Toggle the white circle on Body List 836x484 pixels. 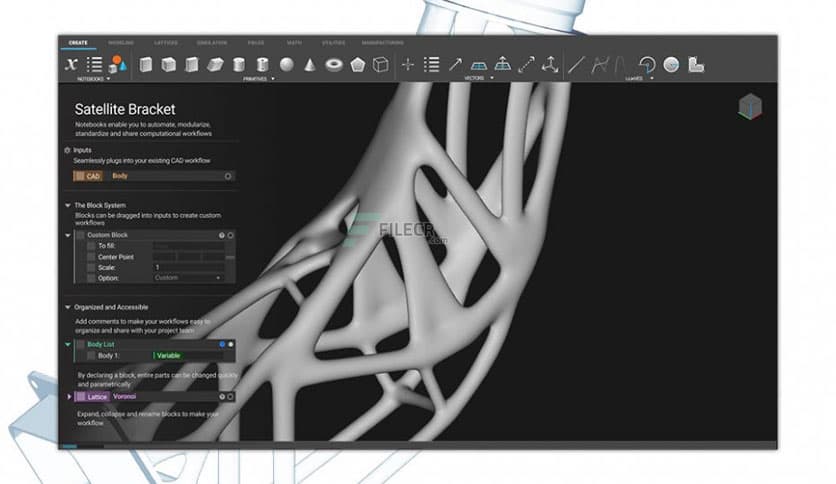click(x=230, y=344)
